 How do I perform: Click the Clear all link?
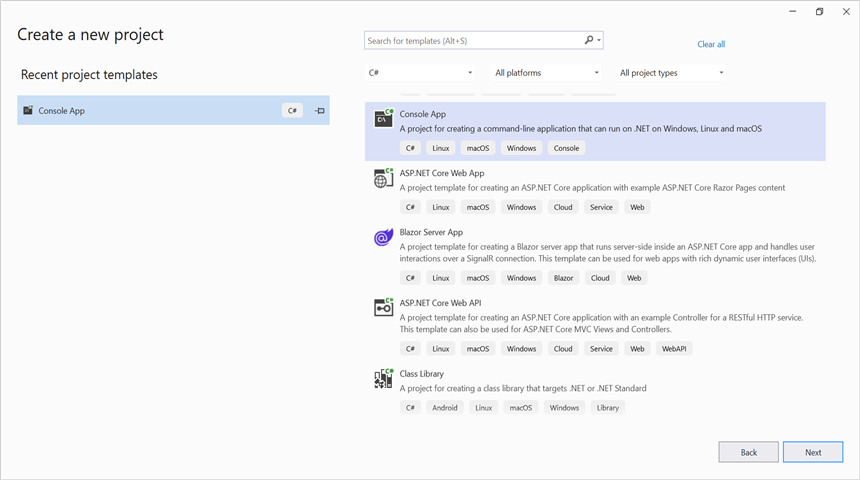tap(711, 44)
